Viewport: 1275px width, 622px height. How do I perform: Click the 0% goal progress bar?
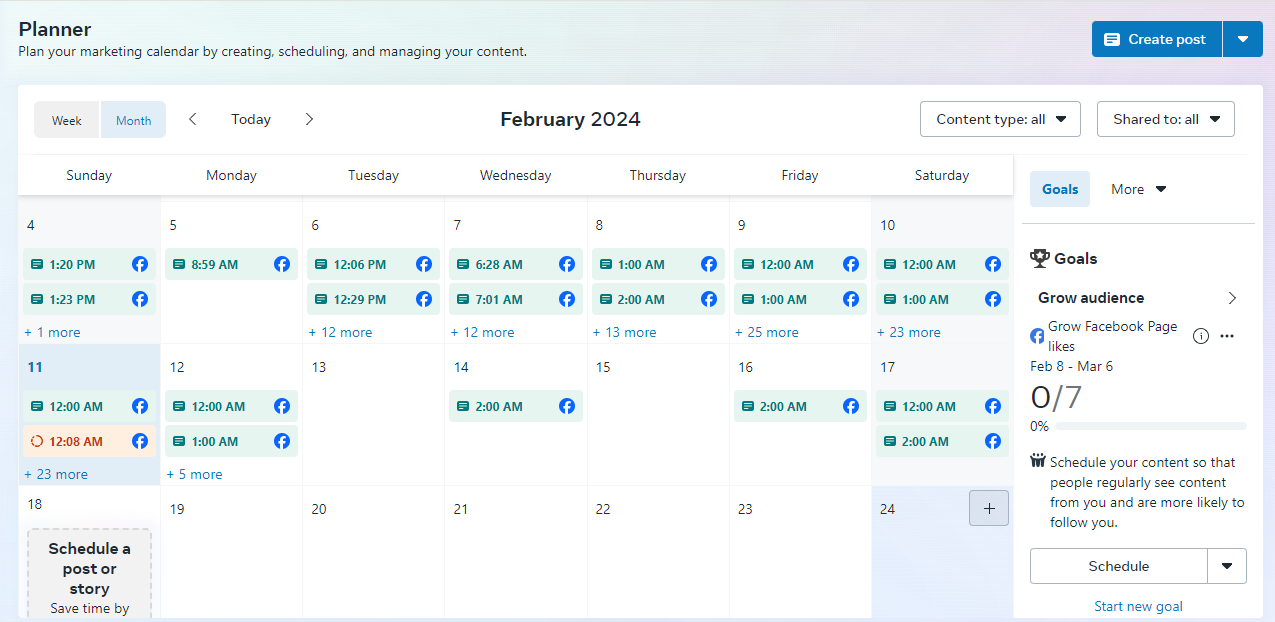pyautogui.click(x=1150, y=426)
